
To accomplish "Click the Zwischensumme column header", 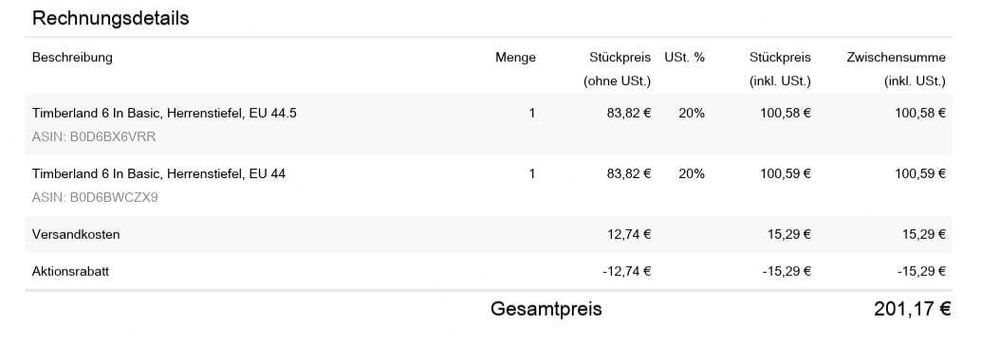I will 896,69.
